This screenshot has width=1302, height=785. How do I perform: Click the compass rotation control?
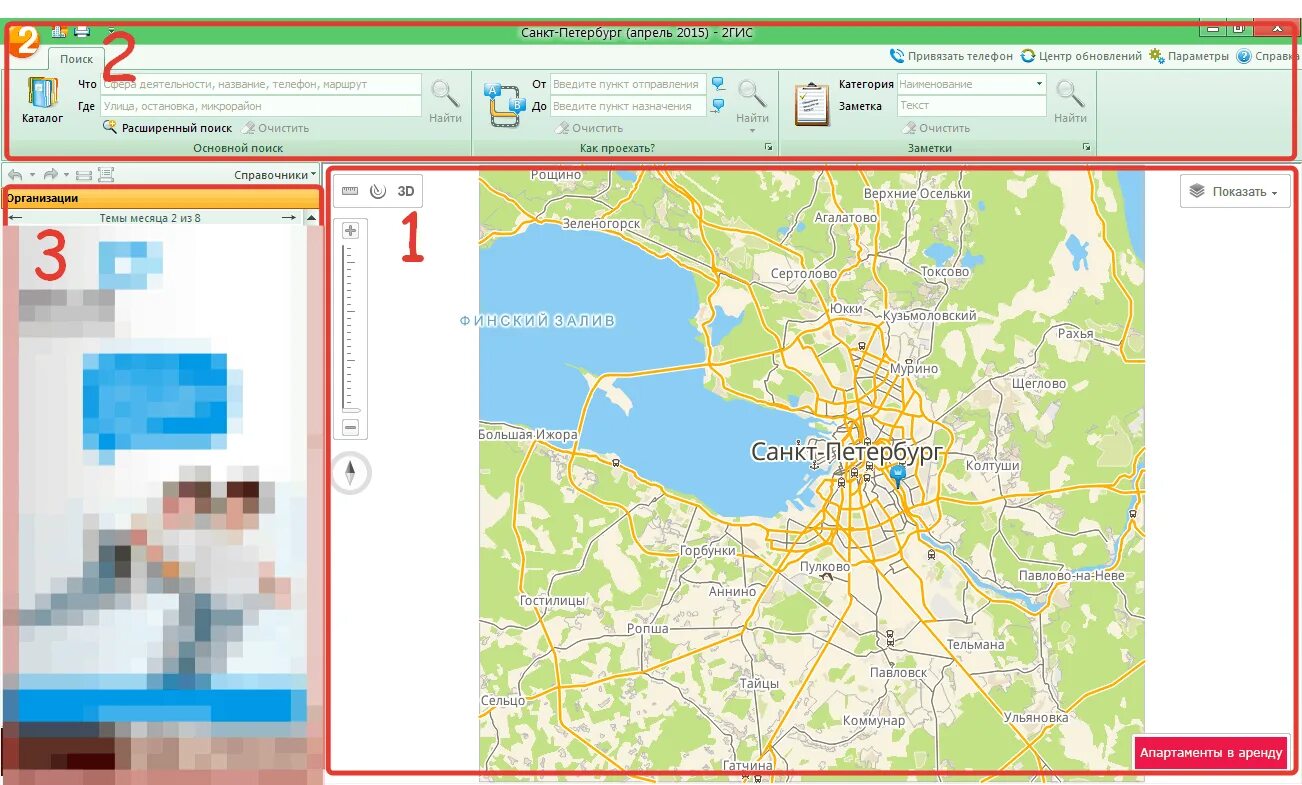351,473
